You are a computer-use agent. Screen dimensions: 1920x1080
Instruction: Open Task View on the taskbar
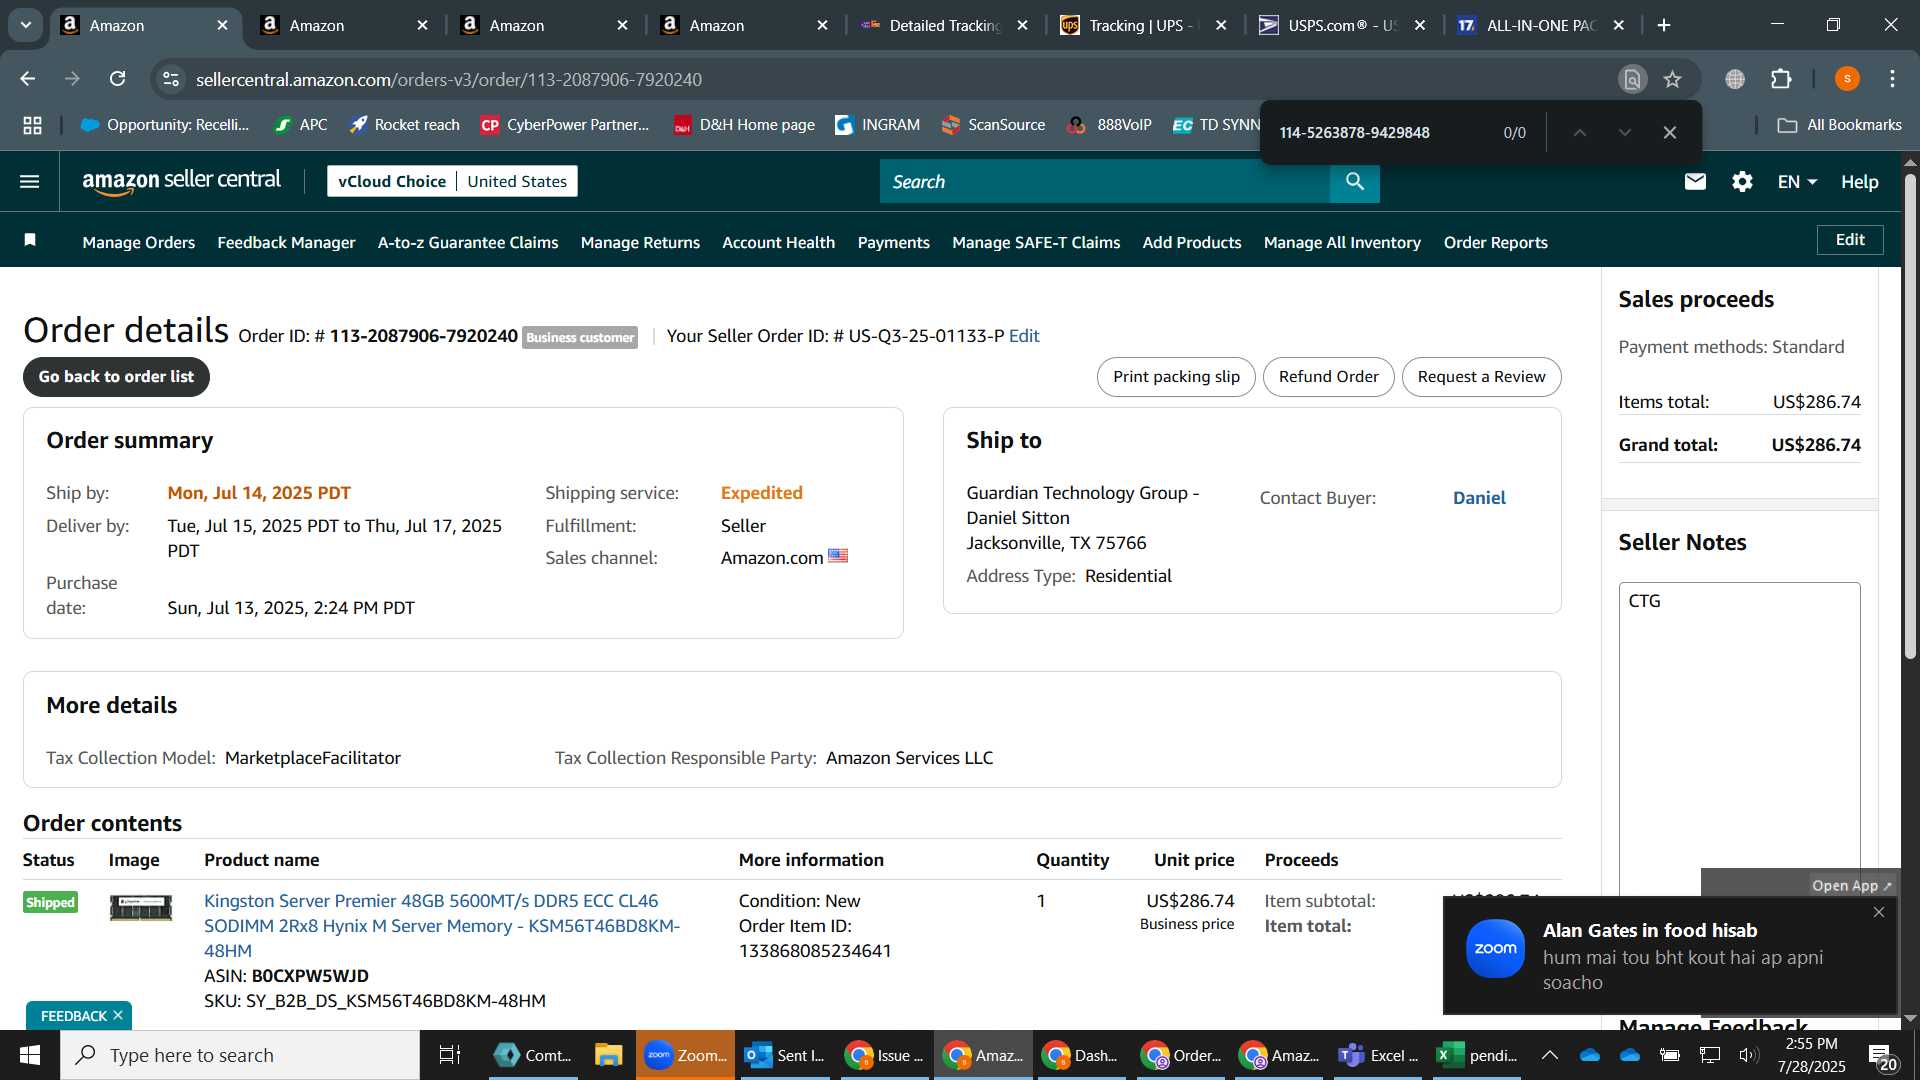click(x=450, y=1055)
